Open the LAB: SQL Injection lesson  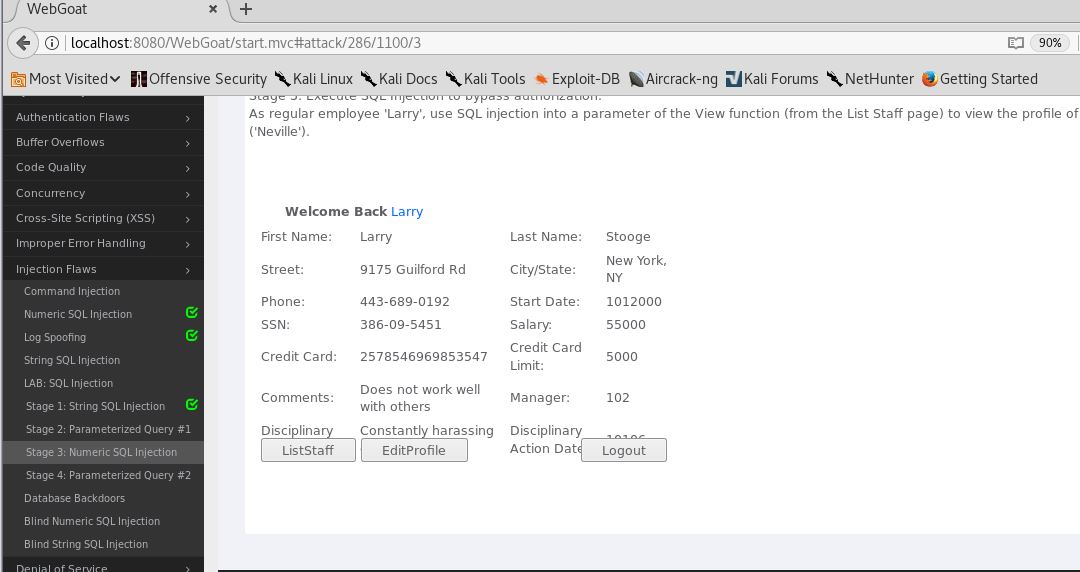68,383
